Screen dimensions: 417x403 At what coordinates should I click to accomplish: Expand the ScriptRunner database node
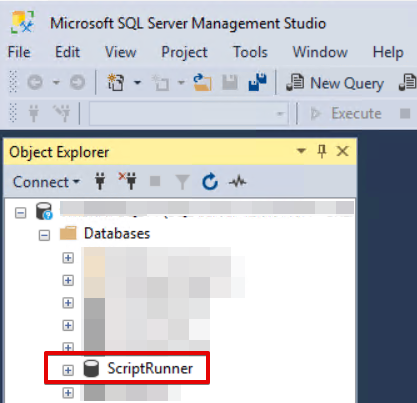coord(68,370)
